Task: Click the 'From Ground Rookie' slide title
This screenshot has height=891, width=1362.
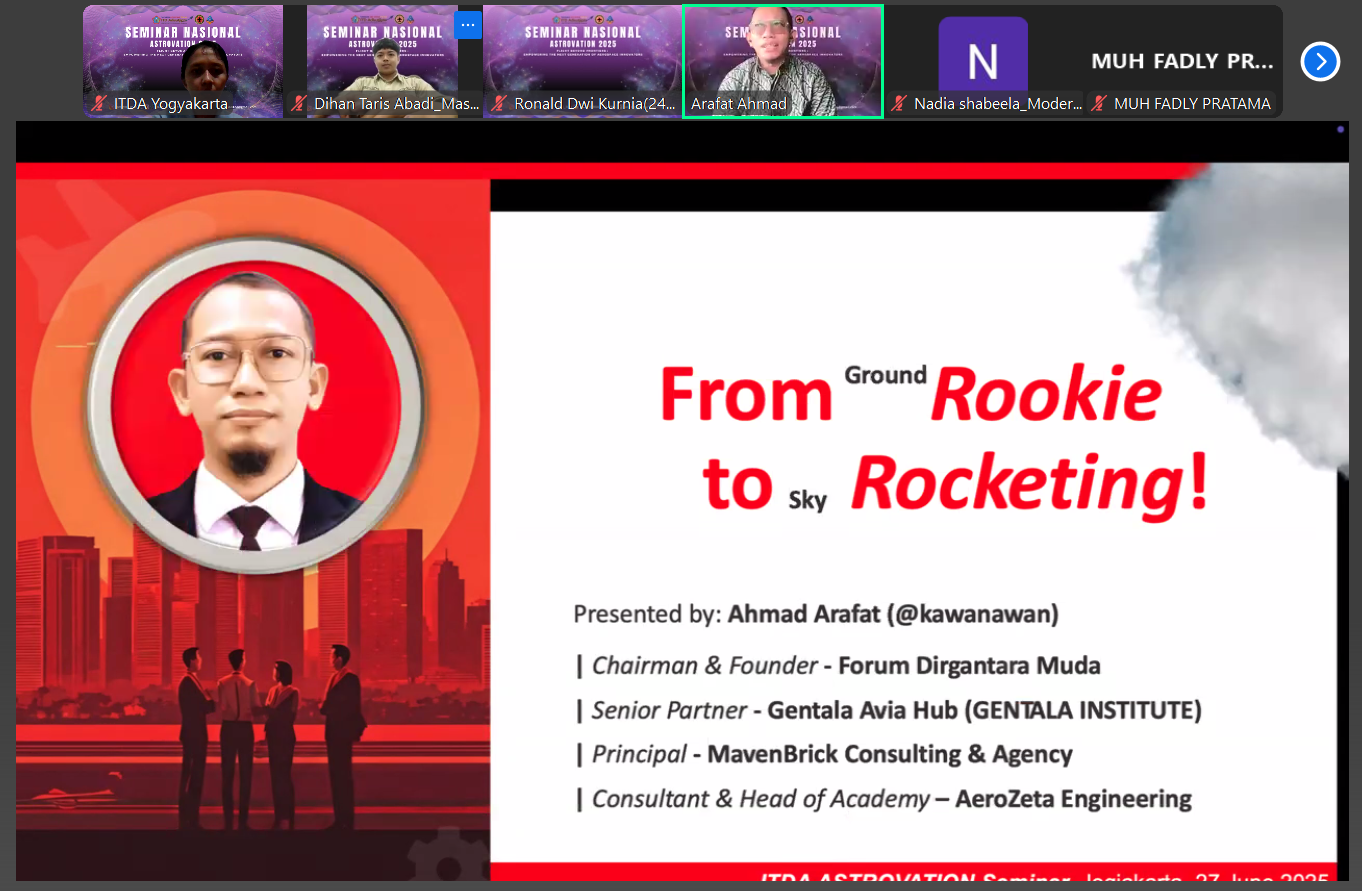Action: [x=911, y=394]
